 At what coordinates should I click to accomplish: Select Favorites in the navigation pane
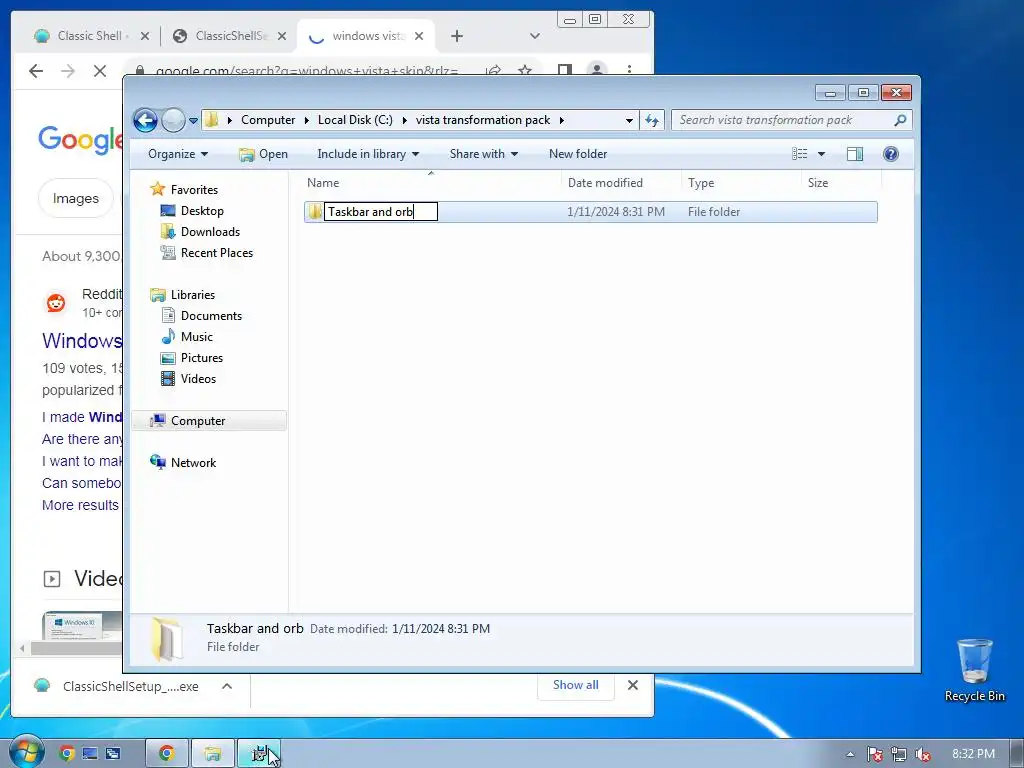coord(194,189)
